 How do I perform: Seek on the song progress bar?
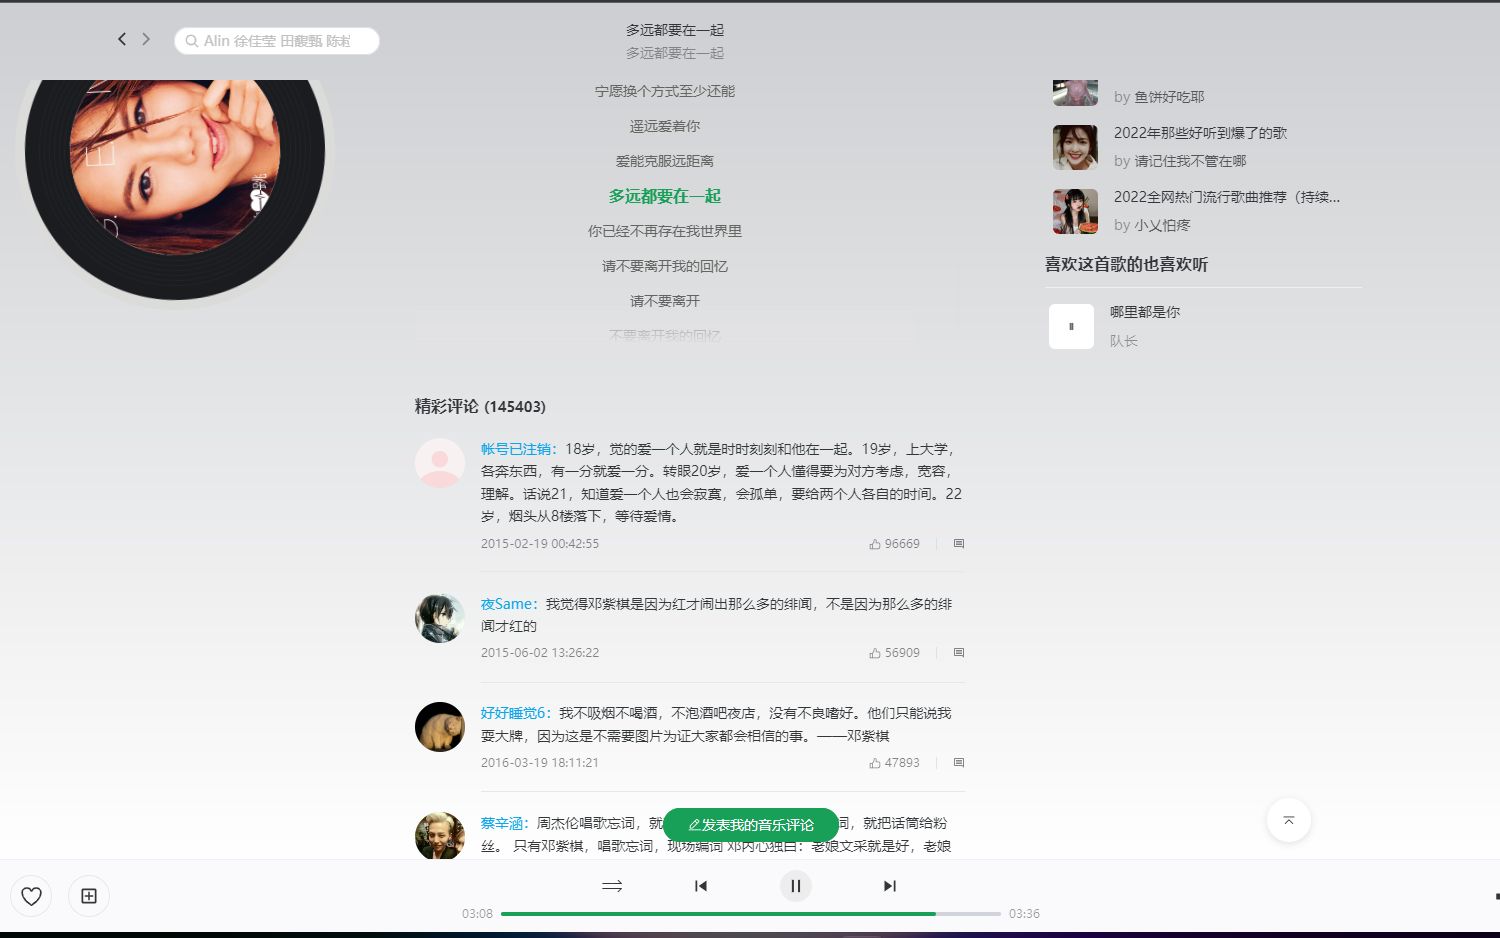(x=750, y=914)
